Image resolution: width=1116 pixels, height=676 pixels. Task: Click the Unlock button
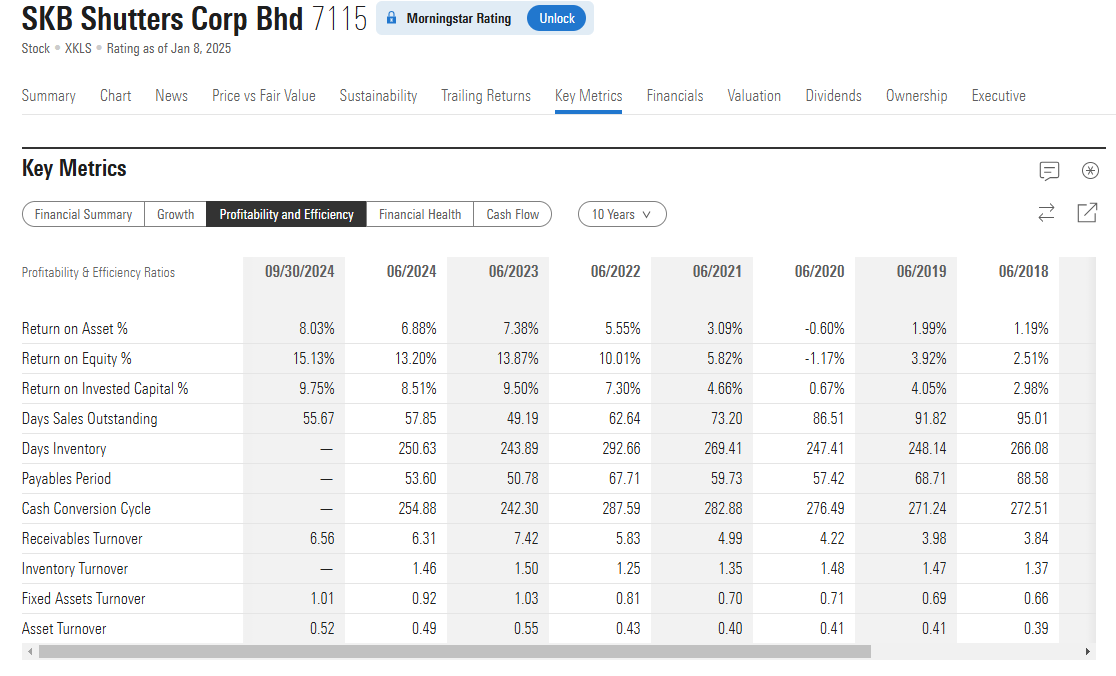tap(557, 19)
